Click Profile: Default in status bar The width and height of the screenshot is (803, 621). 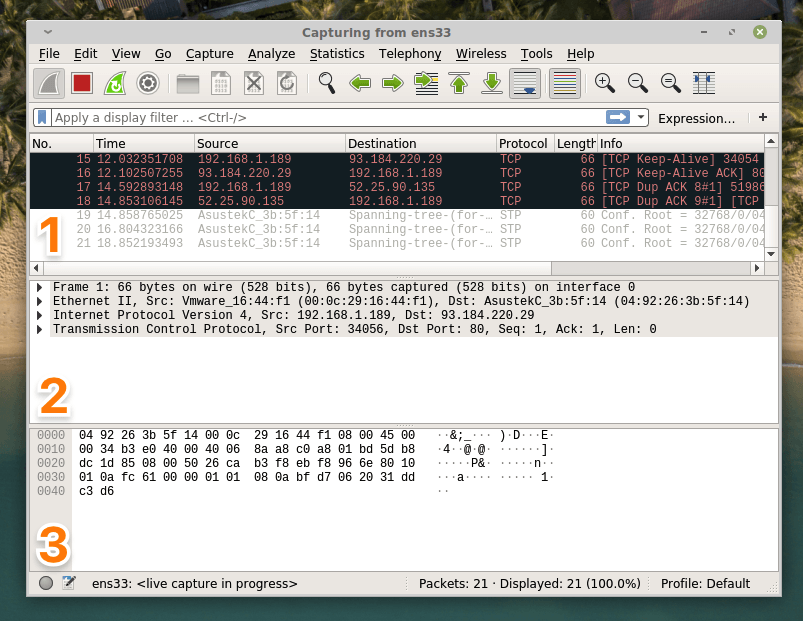(x=705, y=584)
